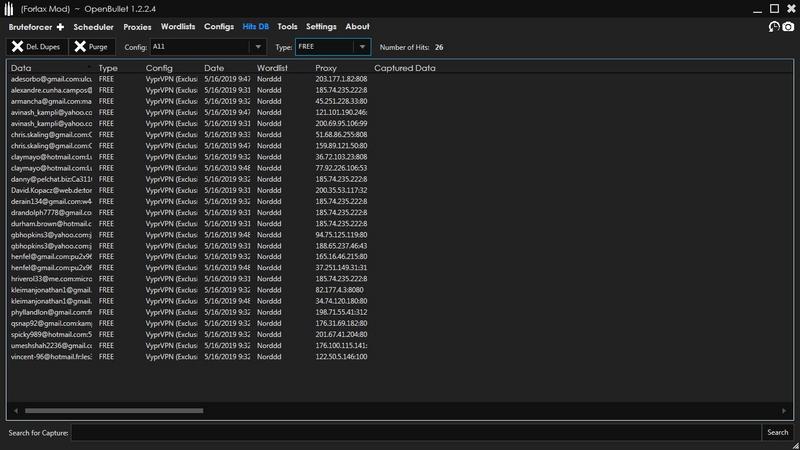Click the scroll left arrow of horizontal scrollbar
Viewport: 800px width, 450px height.
[x=16, y=411]
